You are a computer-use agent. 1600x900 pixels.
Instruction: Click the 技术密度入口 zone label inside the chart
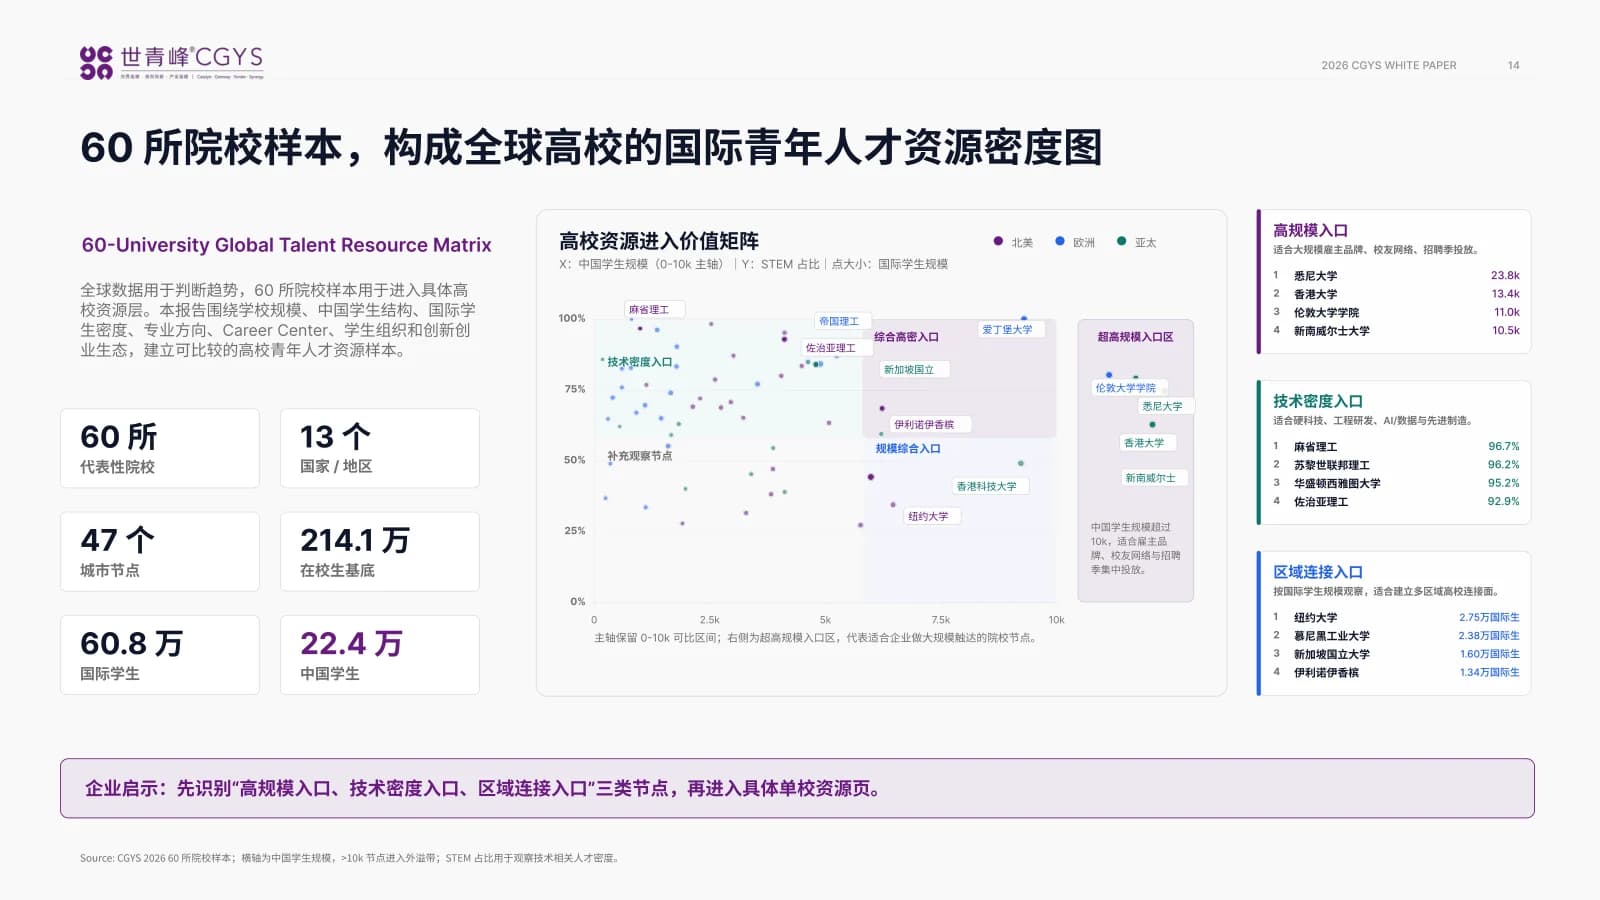(640, 362)
